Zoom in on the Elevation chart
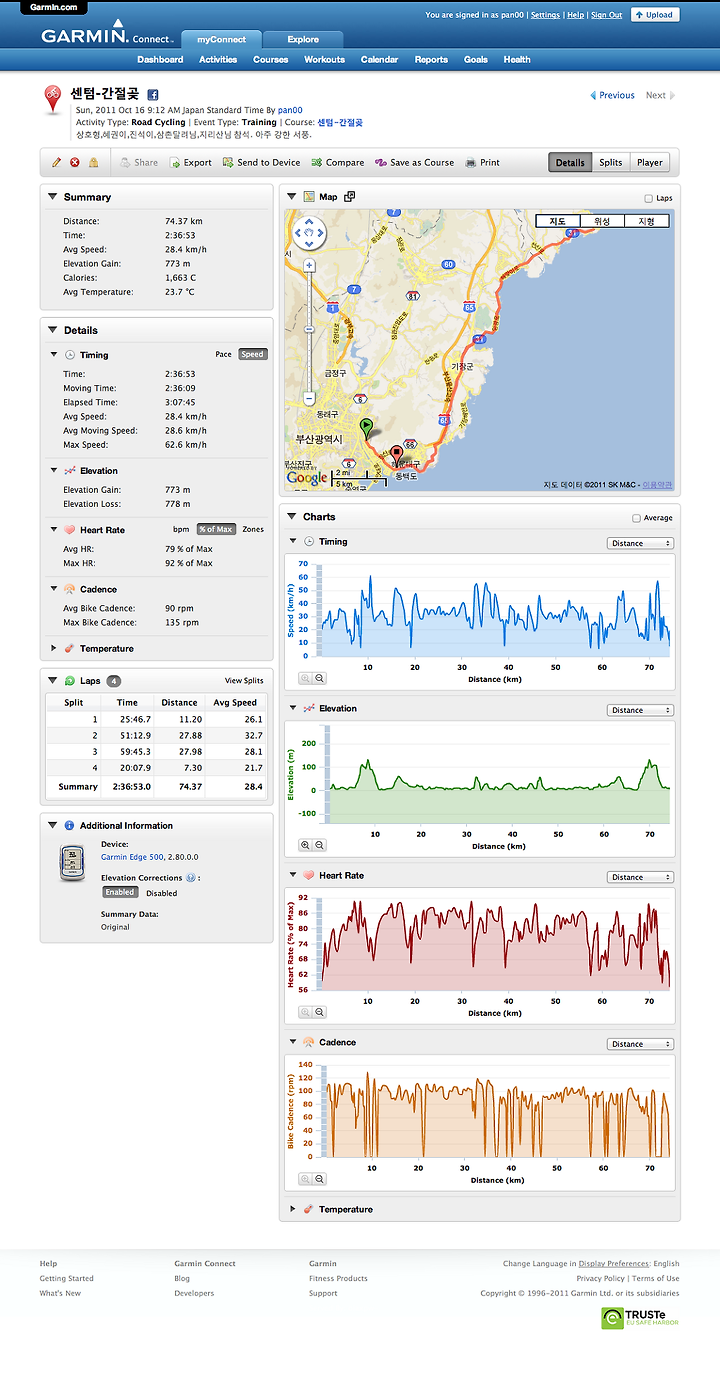 point(307,845)
